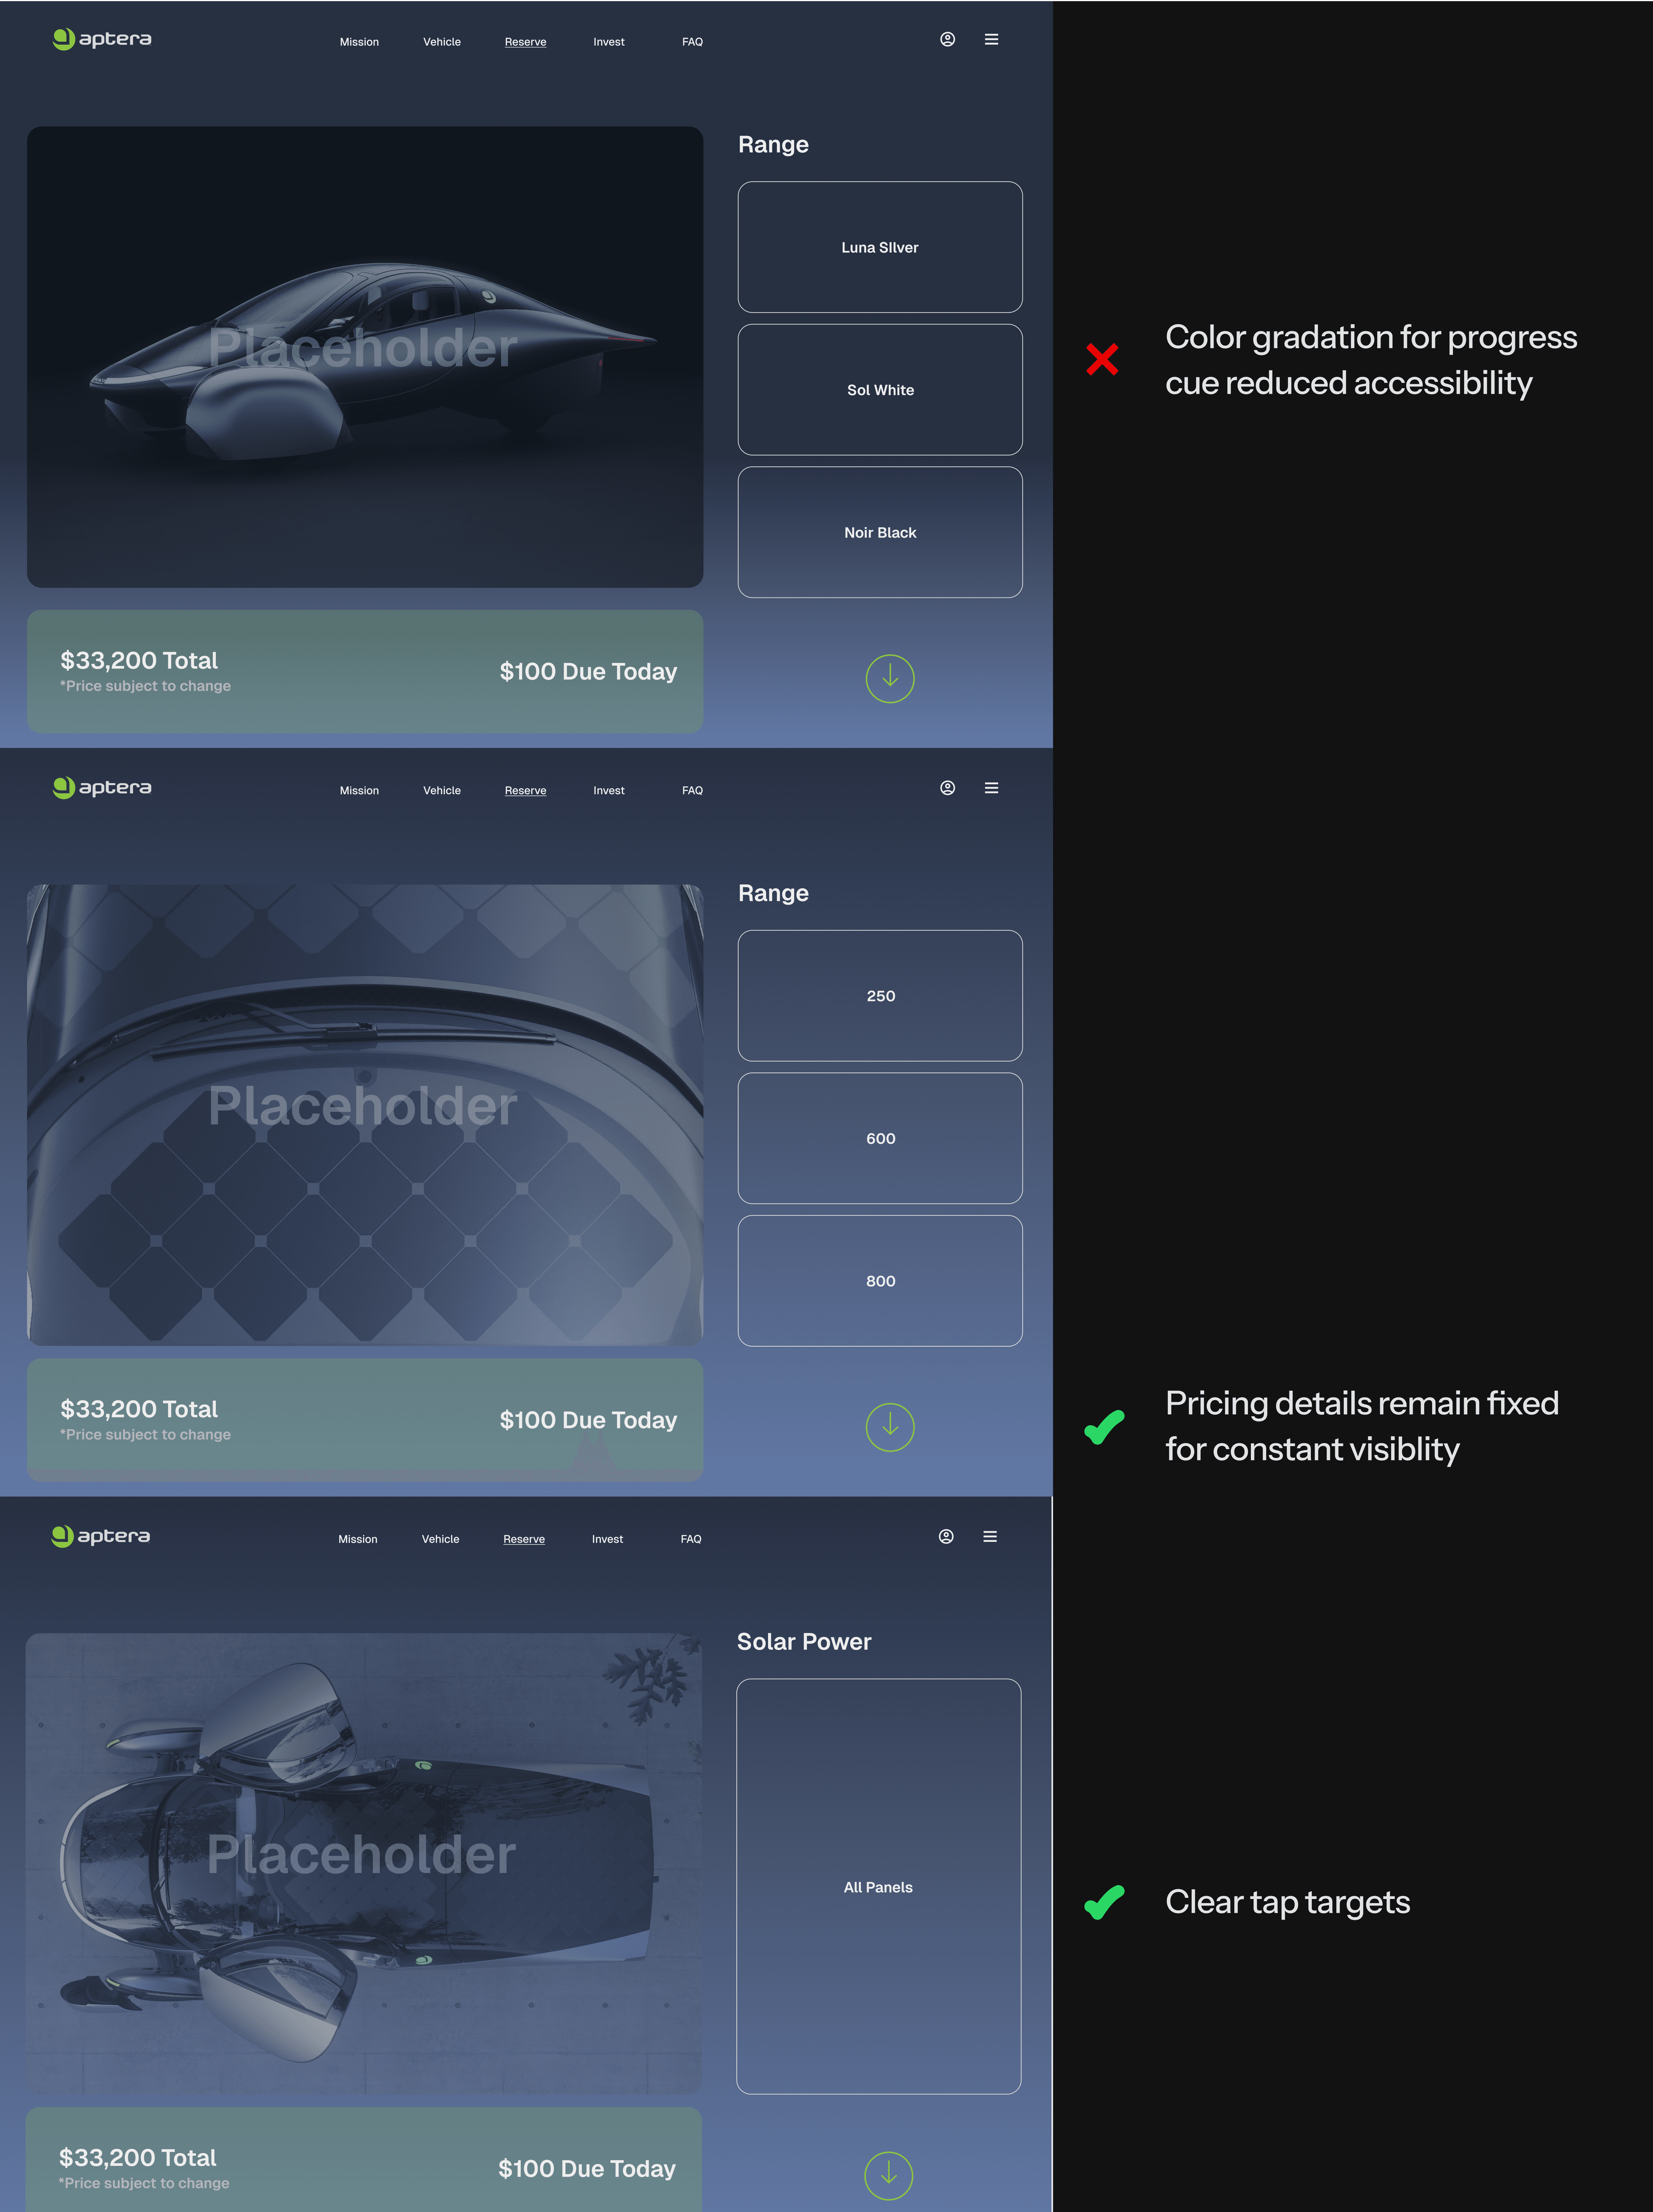This screenshot has height=2212, width=1653.
Task: Click the silver car placeholder image
Action: [x=365, y=357]
